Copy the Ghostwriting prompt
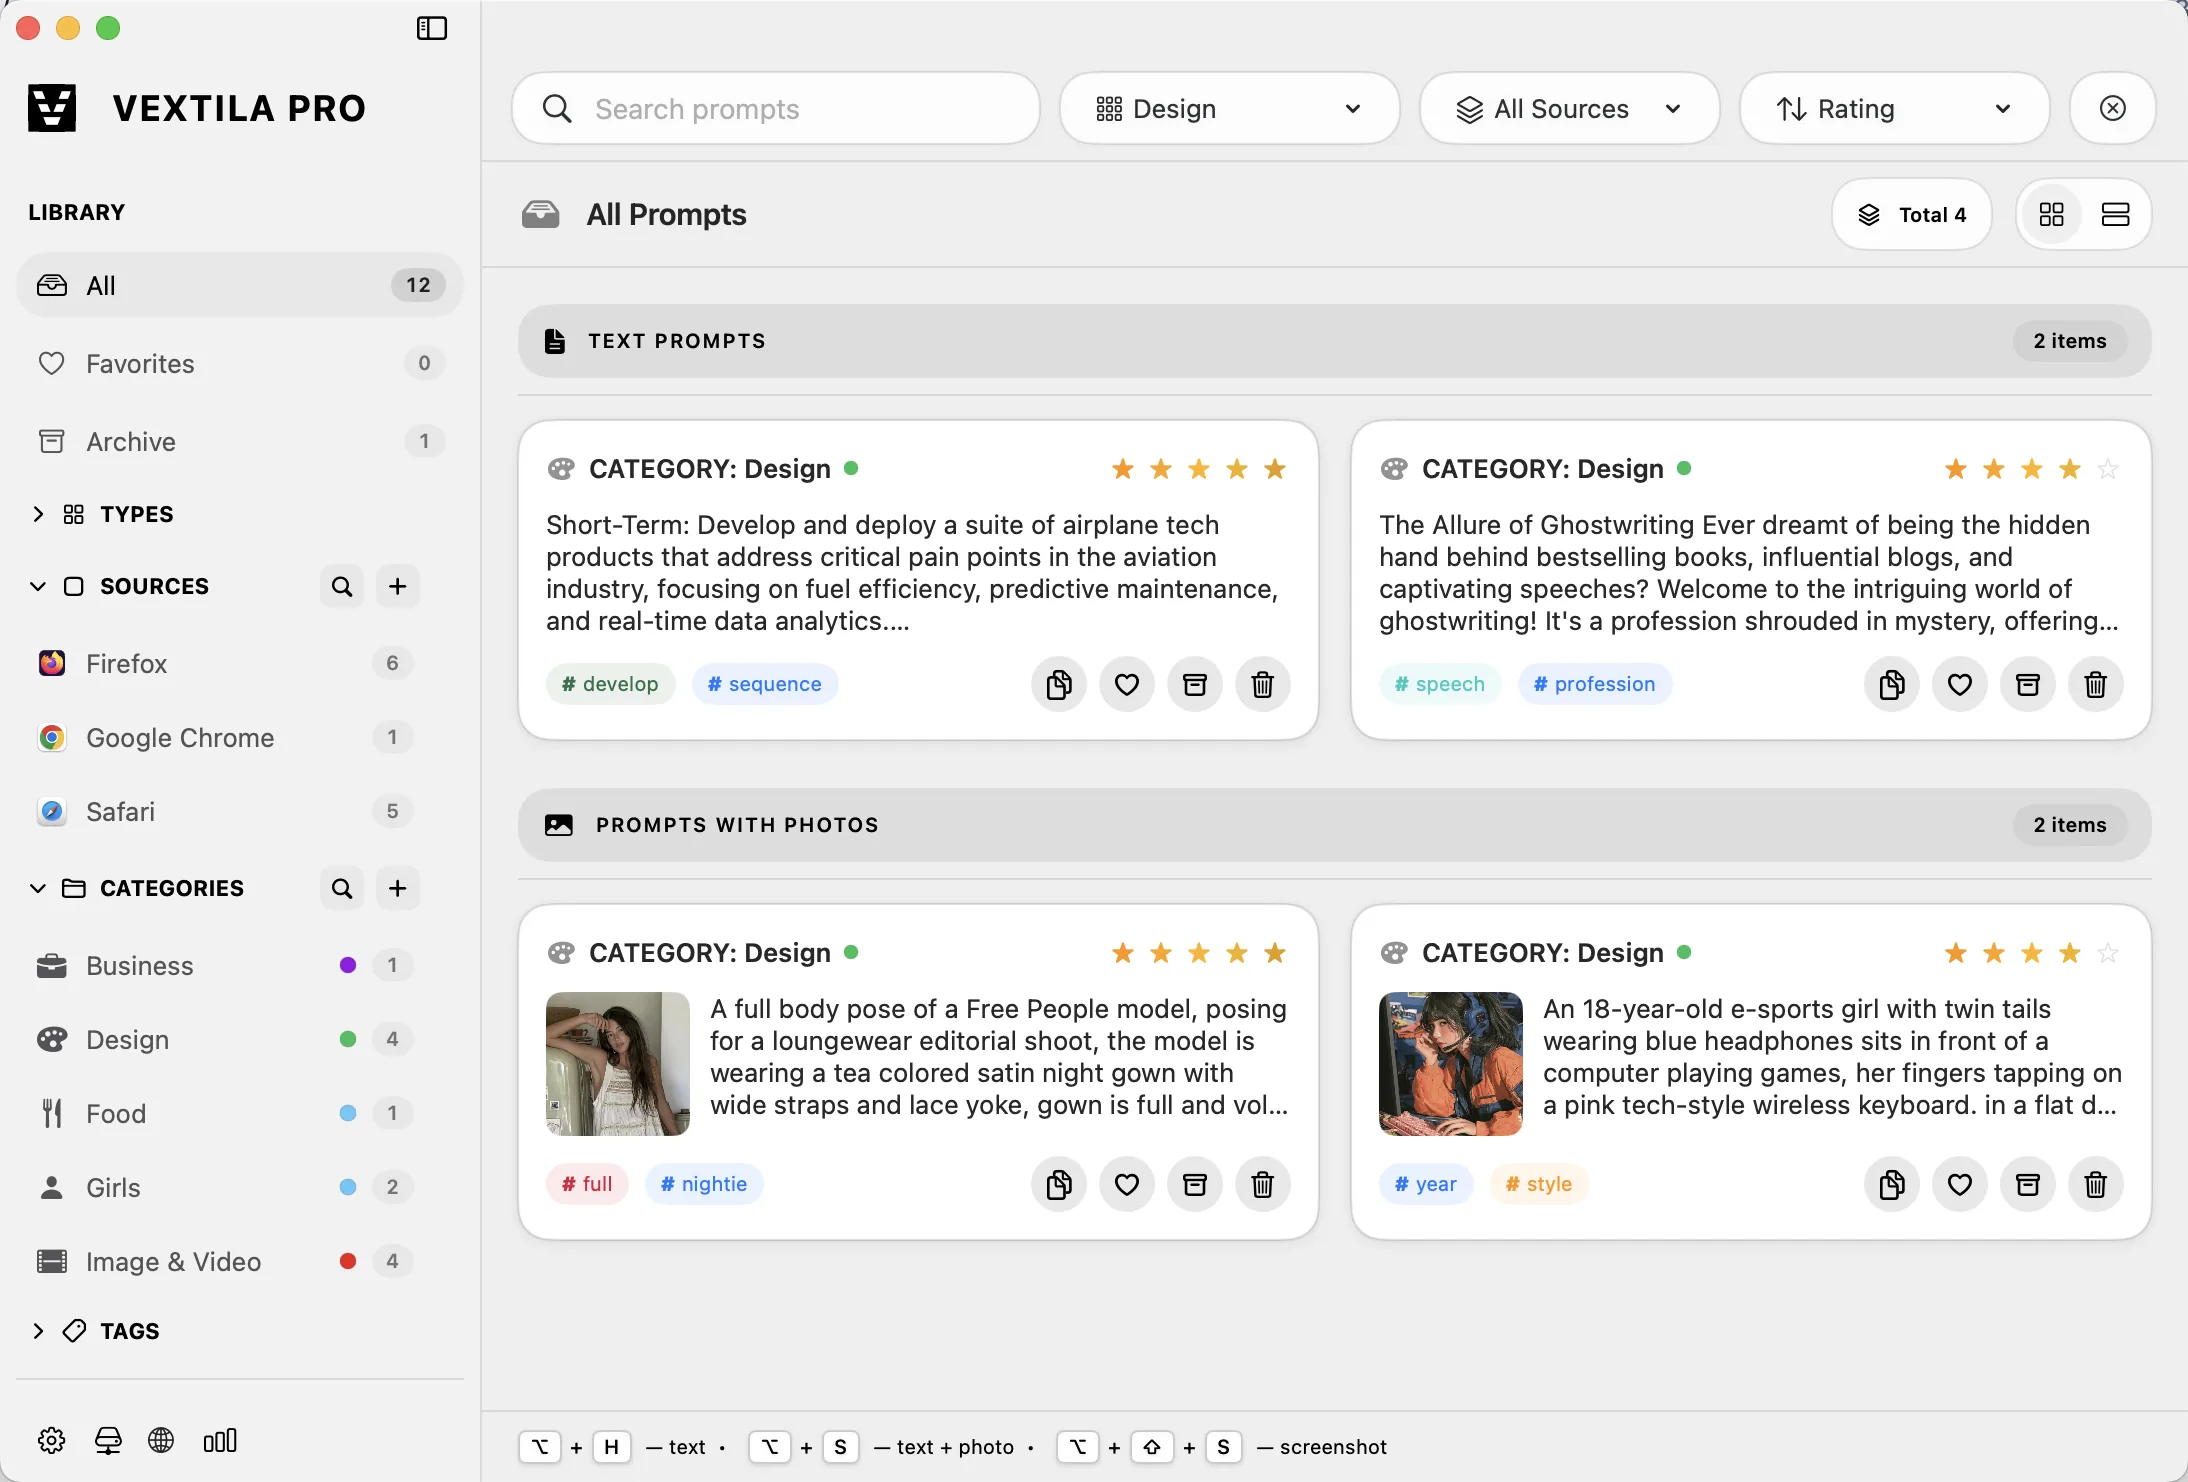This screenshot has width=2188, height=1482. (1892, 684)
